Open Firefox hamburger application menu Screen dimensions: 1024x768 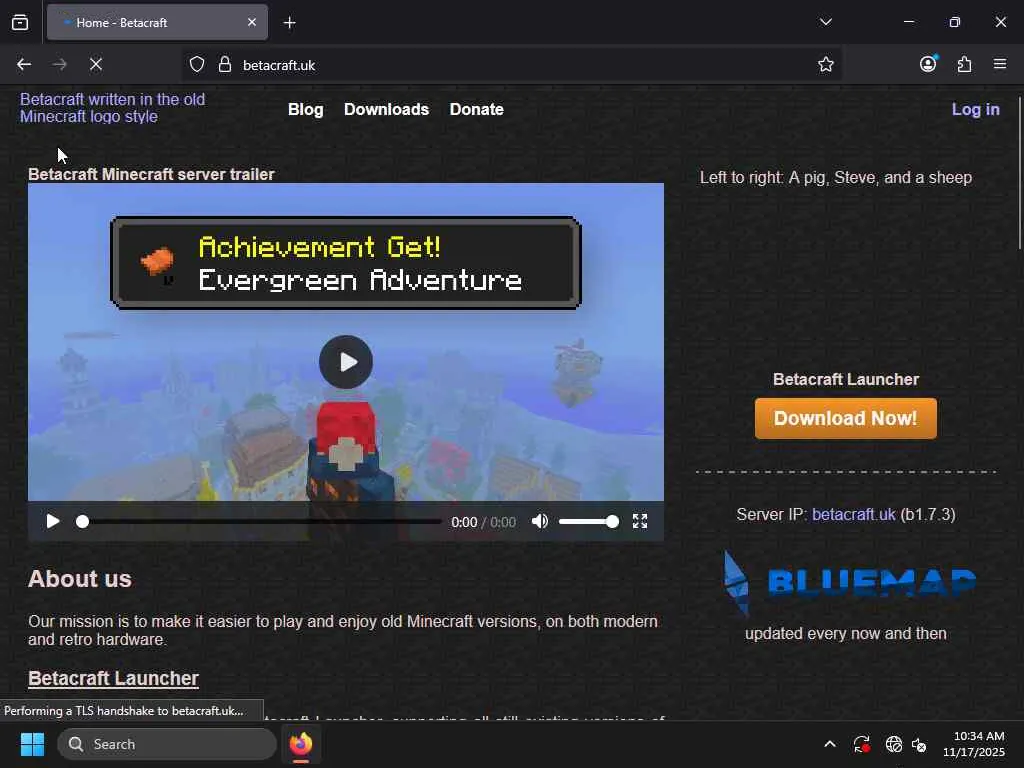pos(1000,64)
